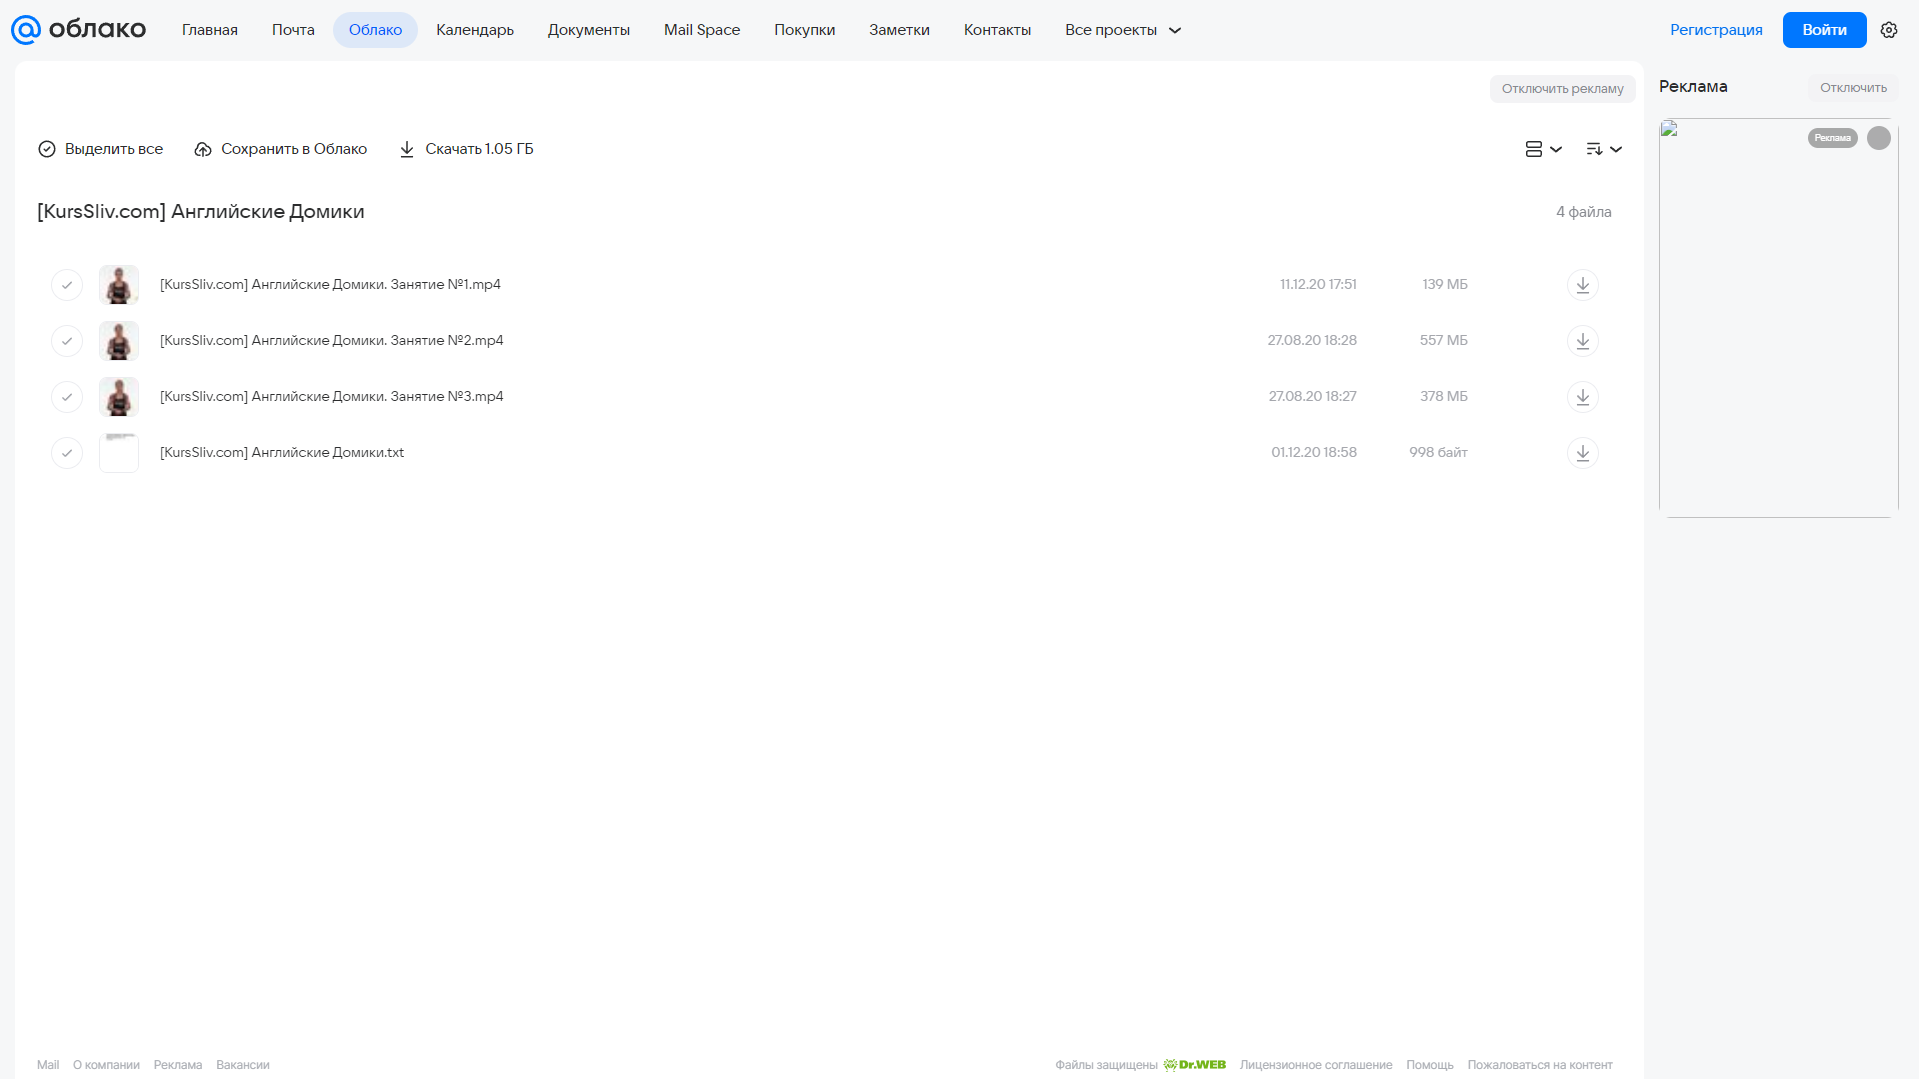Open the Занятие №2.mp4 video thumbnail
Image resolution: width=1919 pixels, height=1079 pixels.
click(x=119, y=341)
